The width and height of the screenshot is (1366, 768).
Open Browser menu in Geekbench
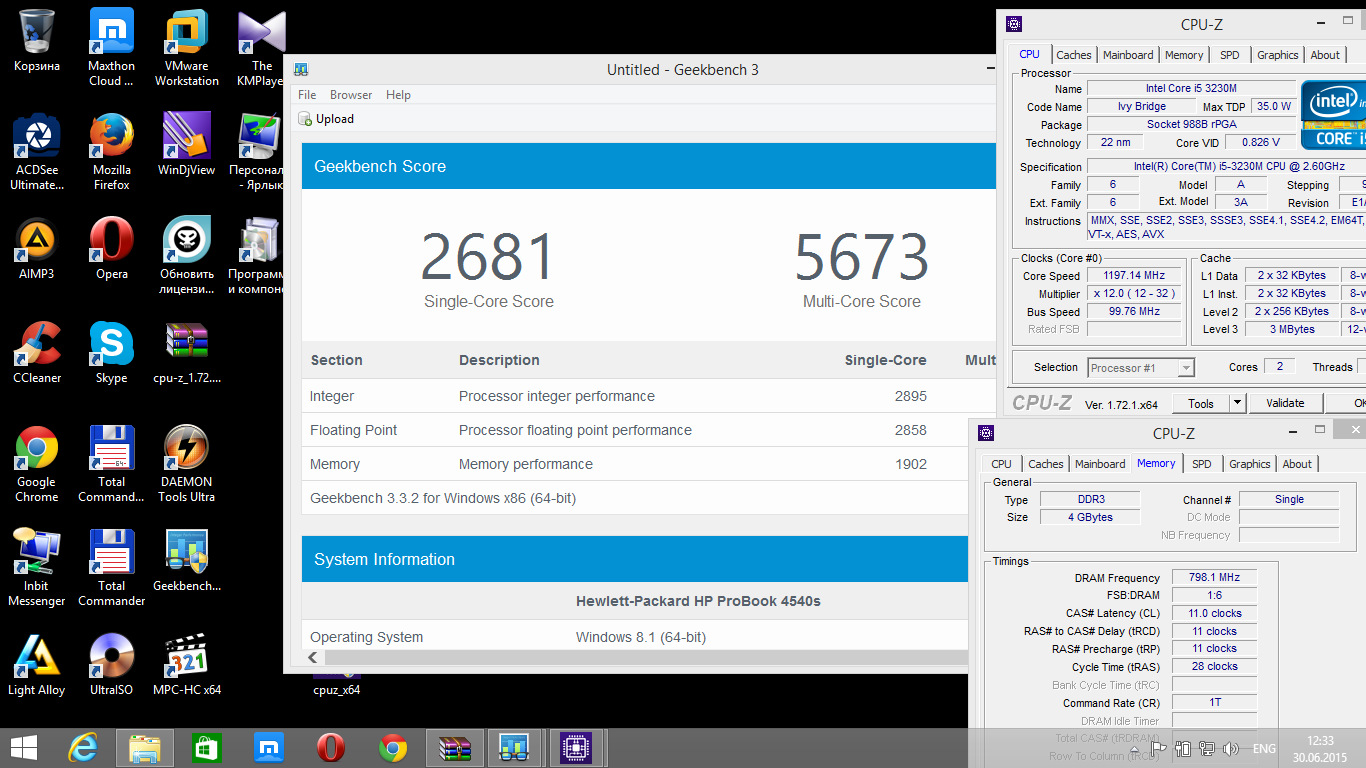click(351, 95)
